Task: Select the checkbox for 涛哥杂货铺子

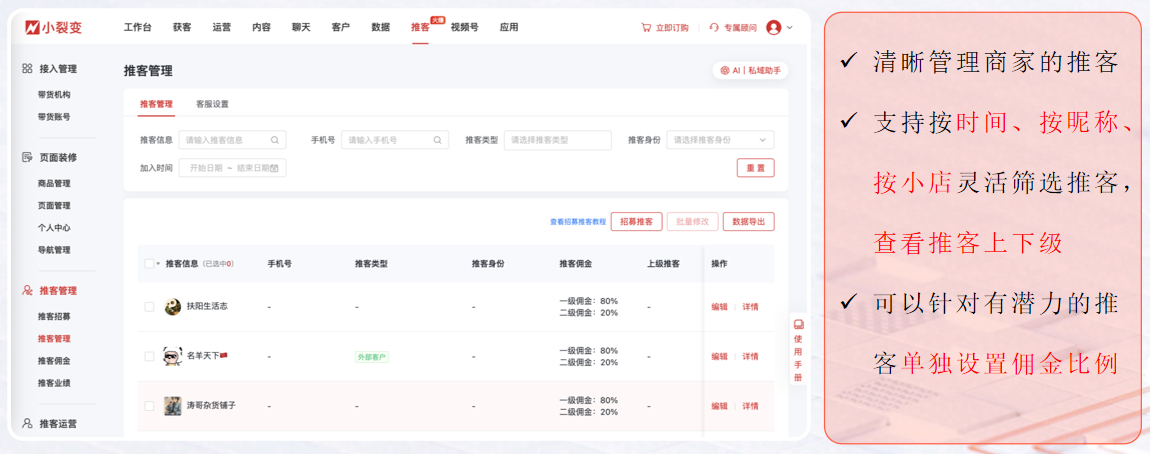Action: coord(149,406)
